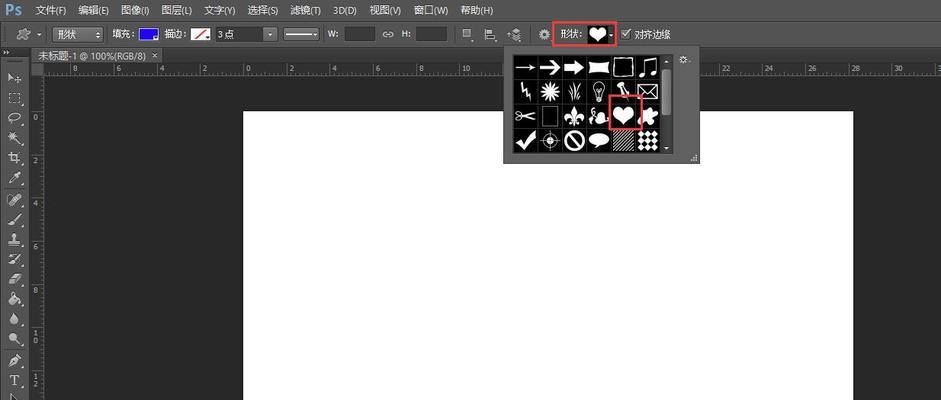941x400 pixels.
Task: Choose the banner shape
Action: pos(599,68)
